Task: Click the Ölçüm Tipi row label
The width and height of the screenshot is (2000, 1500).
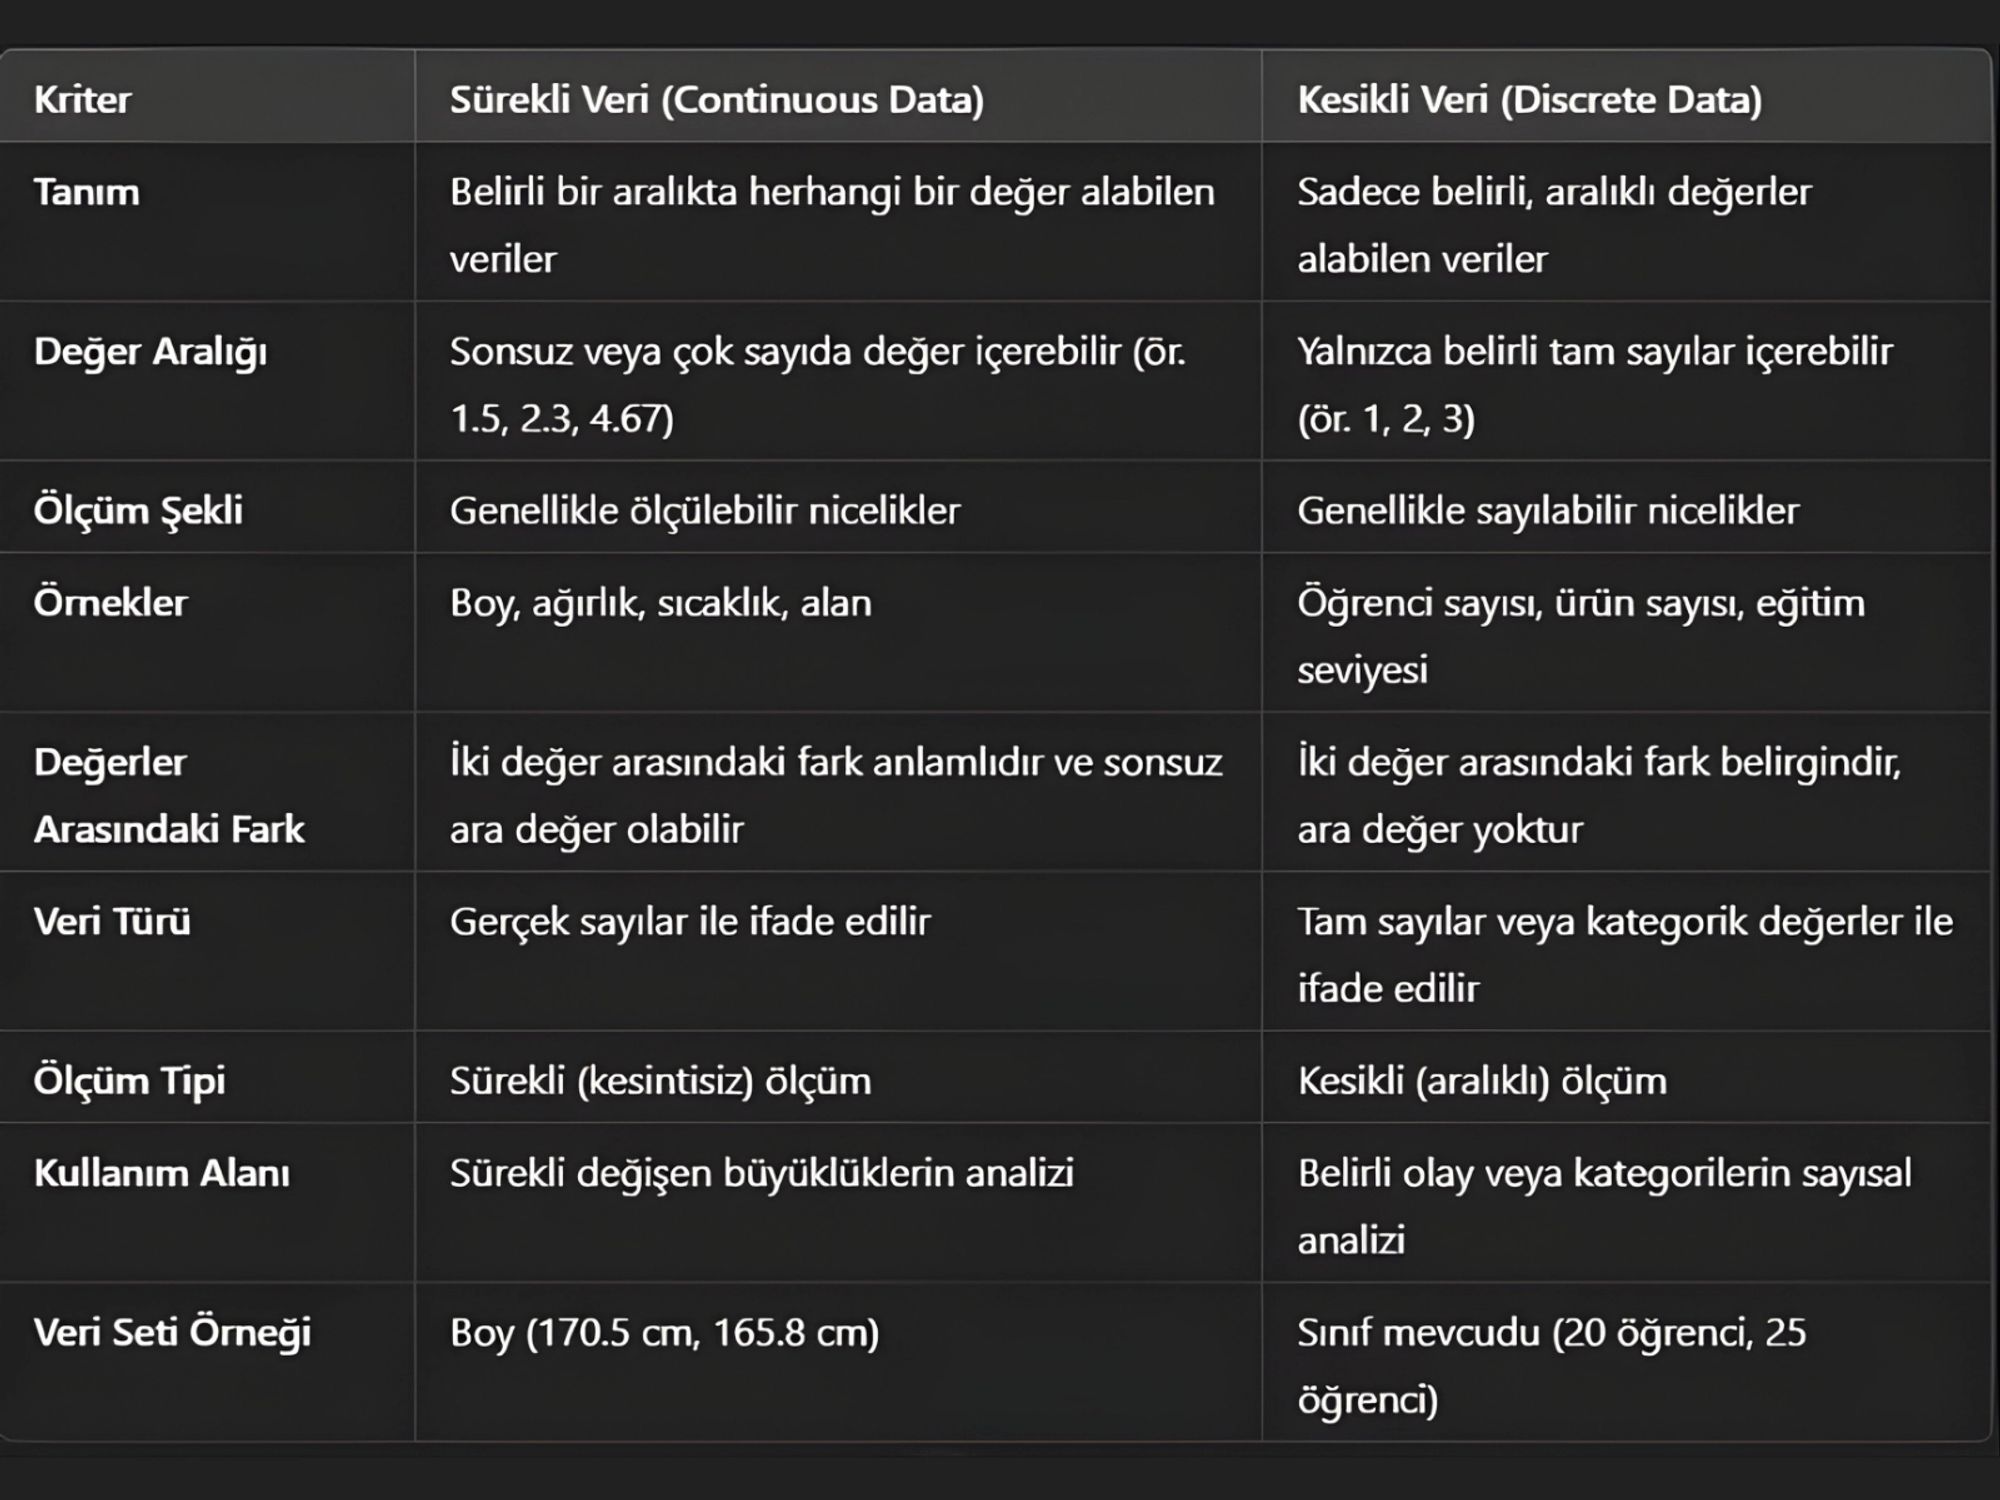Action: [129, 1081]
